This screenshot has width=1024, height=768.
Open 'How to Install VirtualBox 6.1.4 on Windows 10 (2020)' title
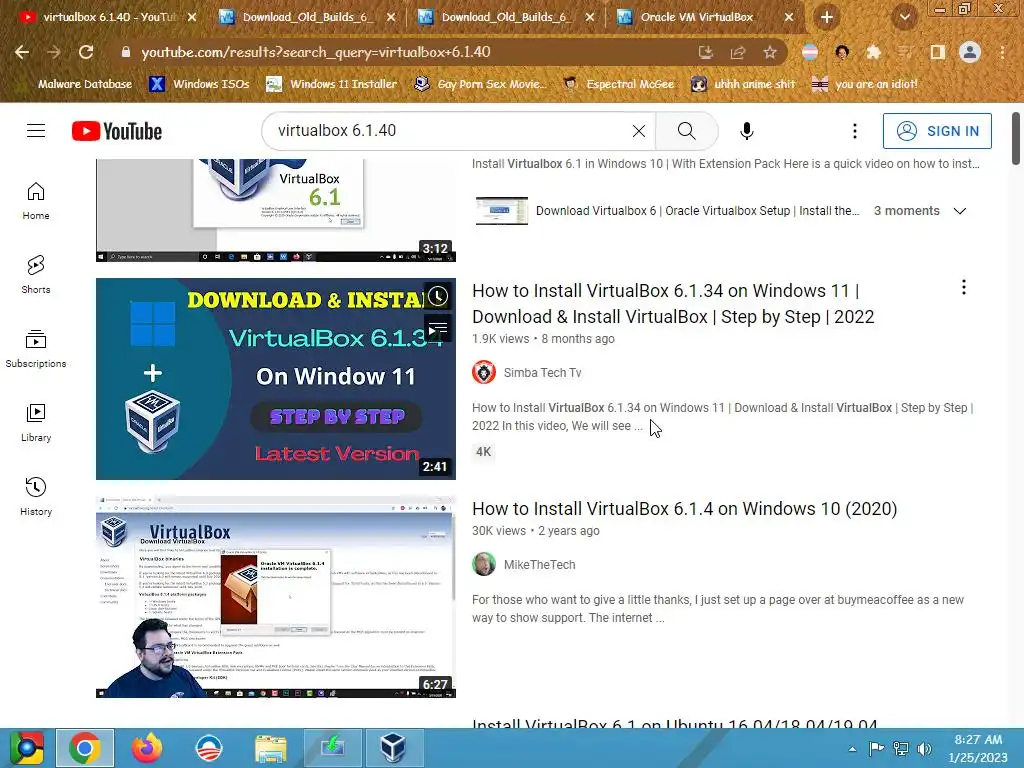(684, 509)
